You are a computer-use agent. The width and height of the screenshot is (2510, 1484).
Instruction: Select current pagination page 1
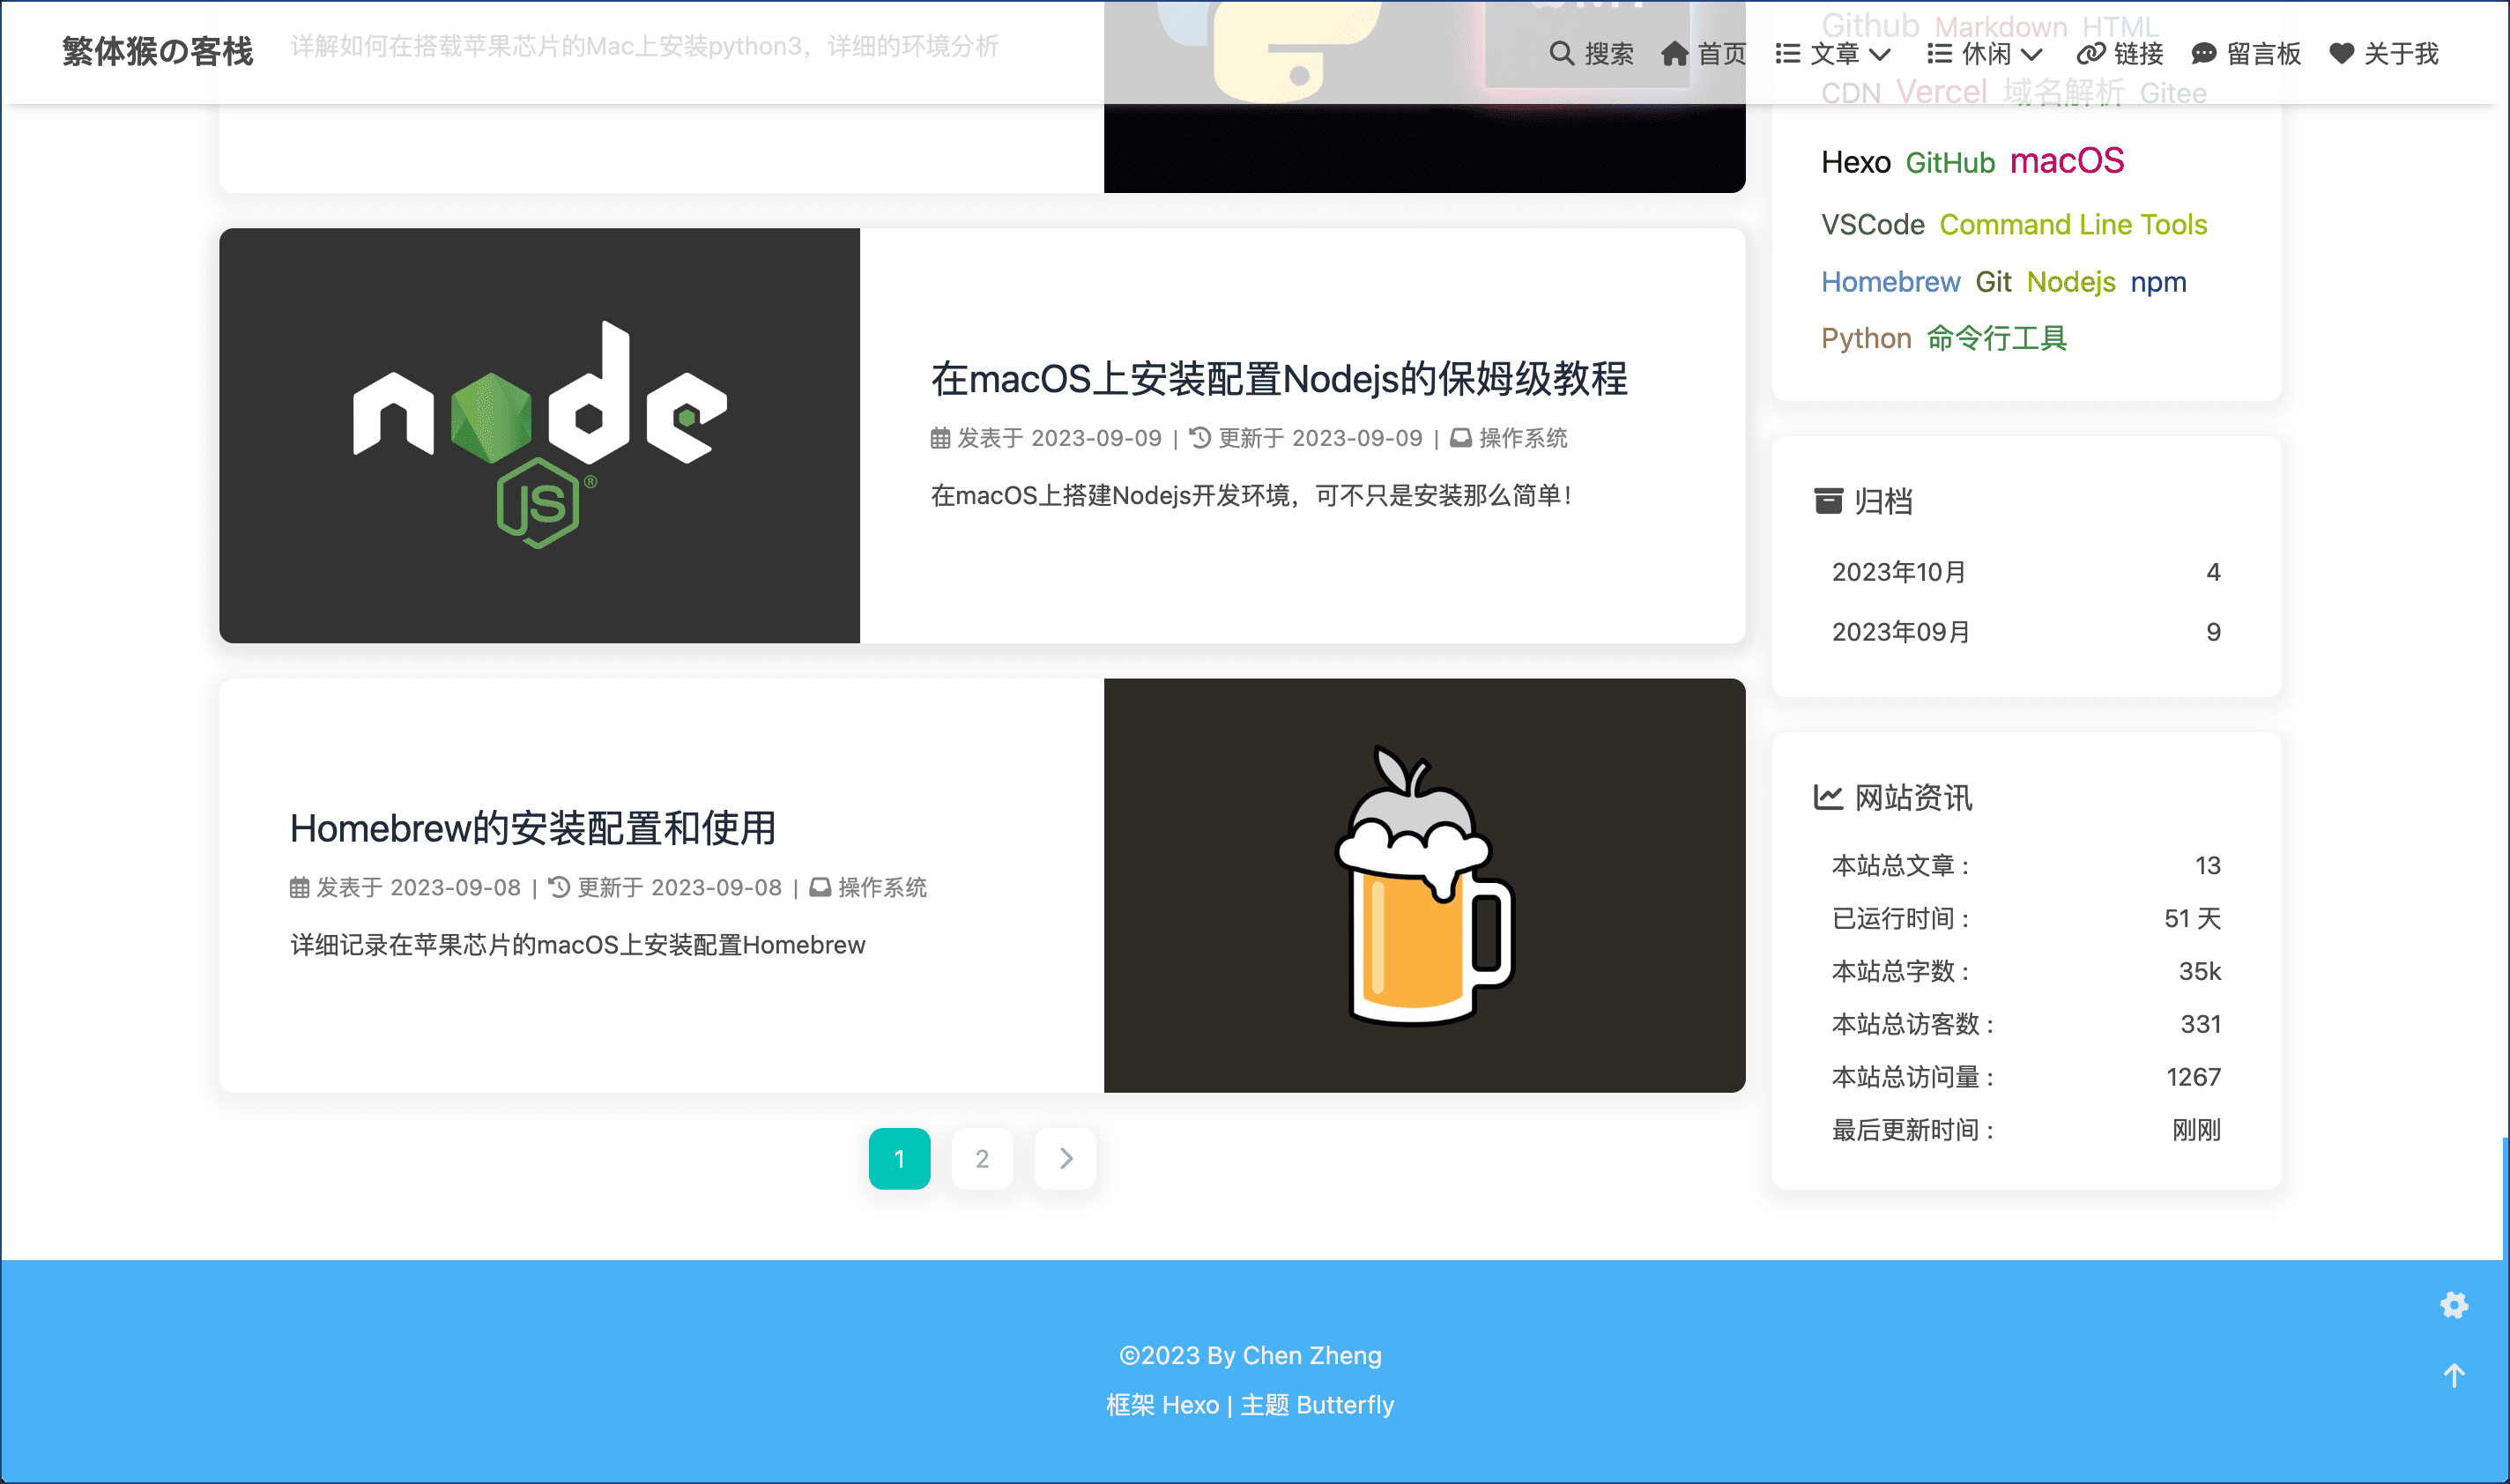[899, 1158]
